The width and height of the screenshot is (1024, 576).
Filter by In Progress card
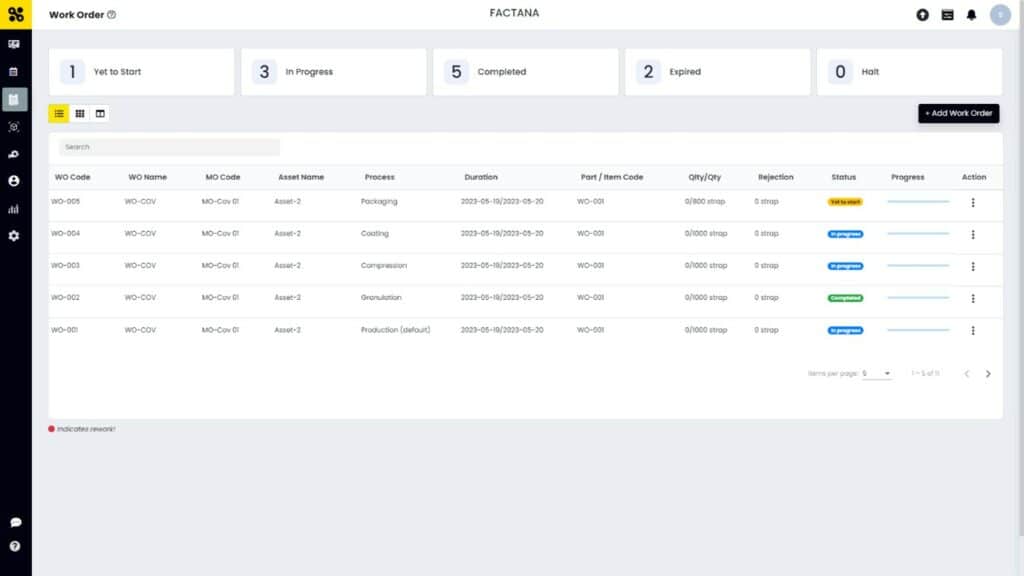pos(333,72)
